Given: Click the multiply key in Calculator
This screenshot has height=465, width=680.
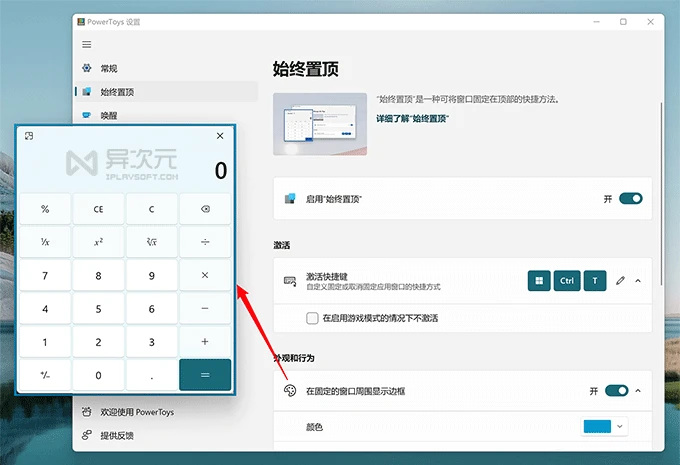Looking at the screenshot, I should coord(205,275).
